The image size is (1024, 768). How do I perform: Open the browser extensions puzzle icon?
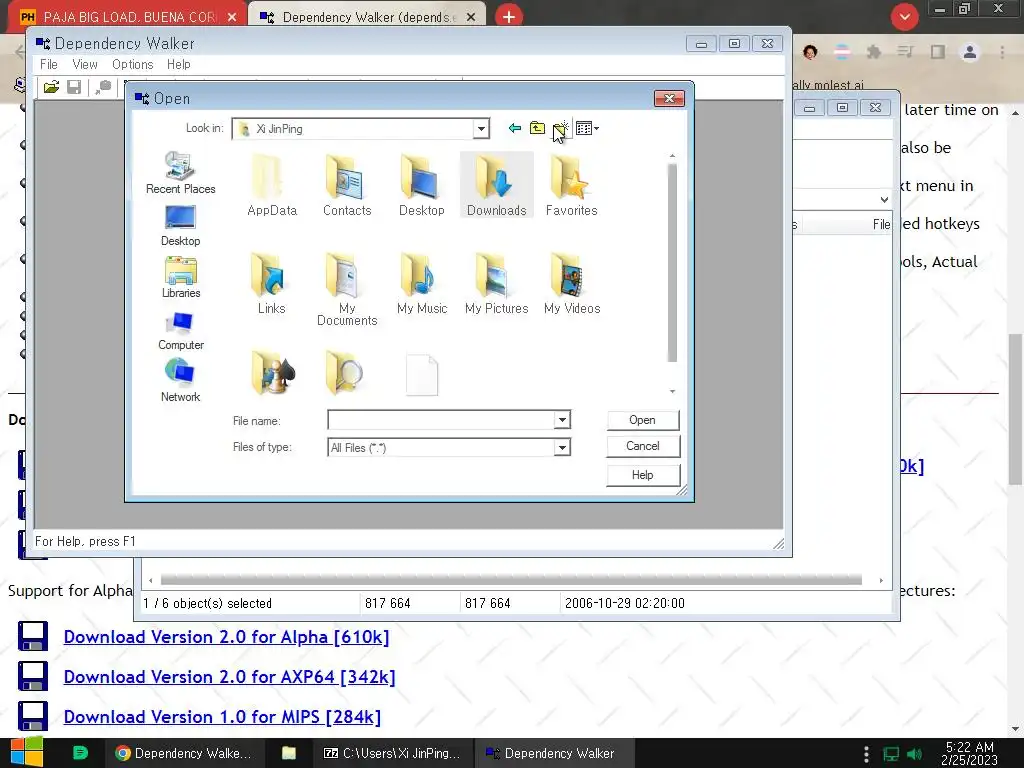pyautogui.click(x=873, y=52)
